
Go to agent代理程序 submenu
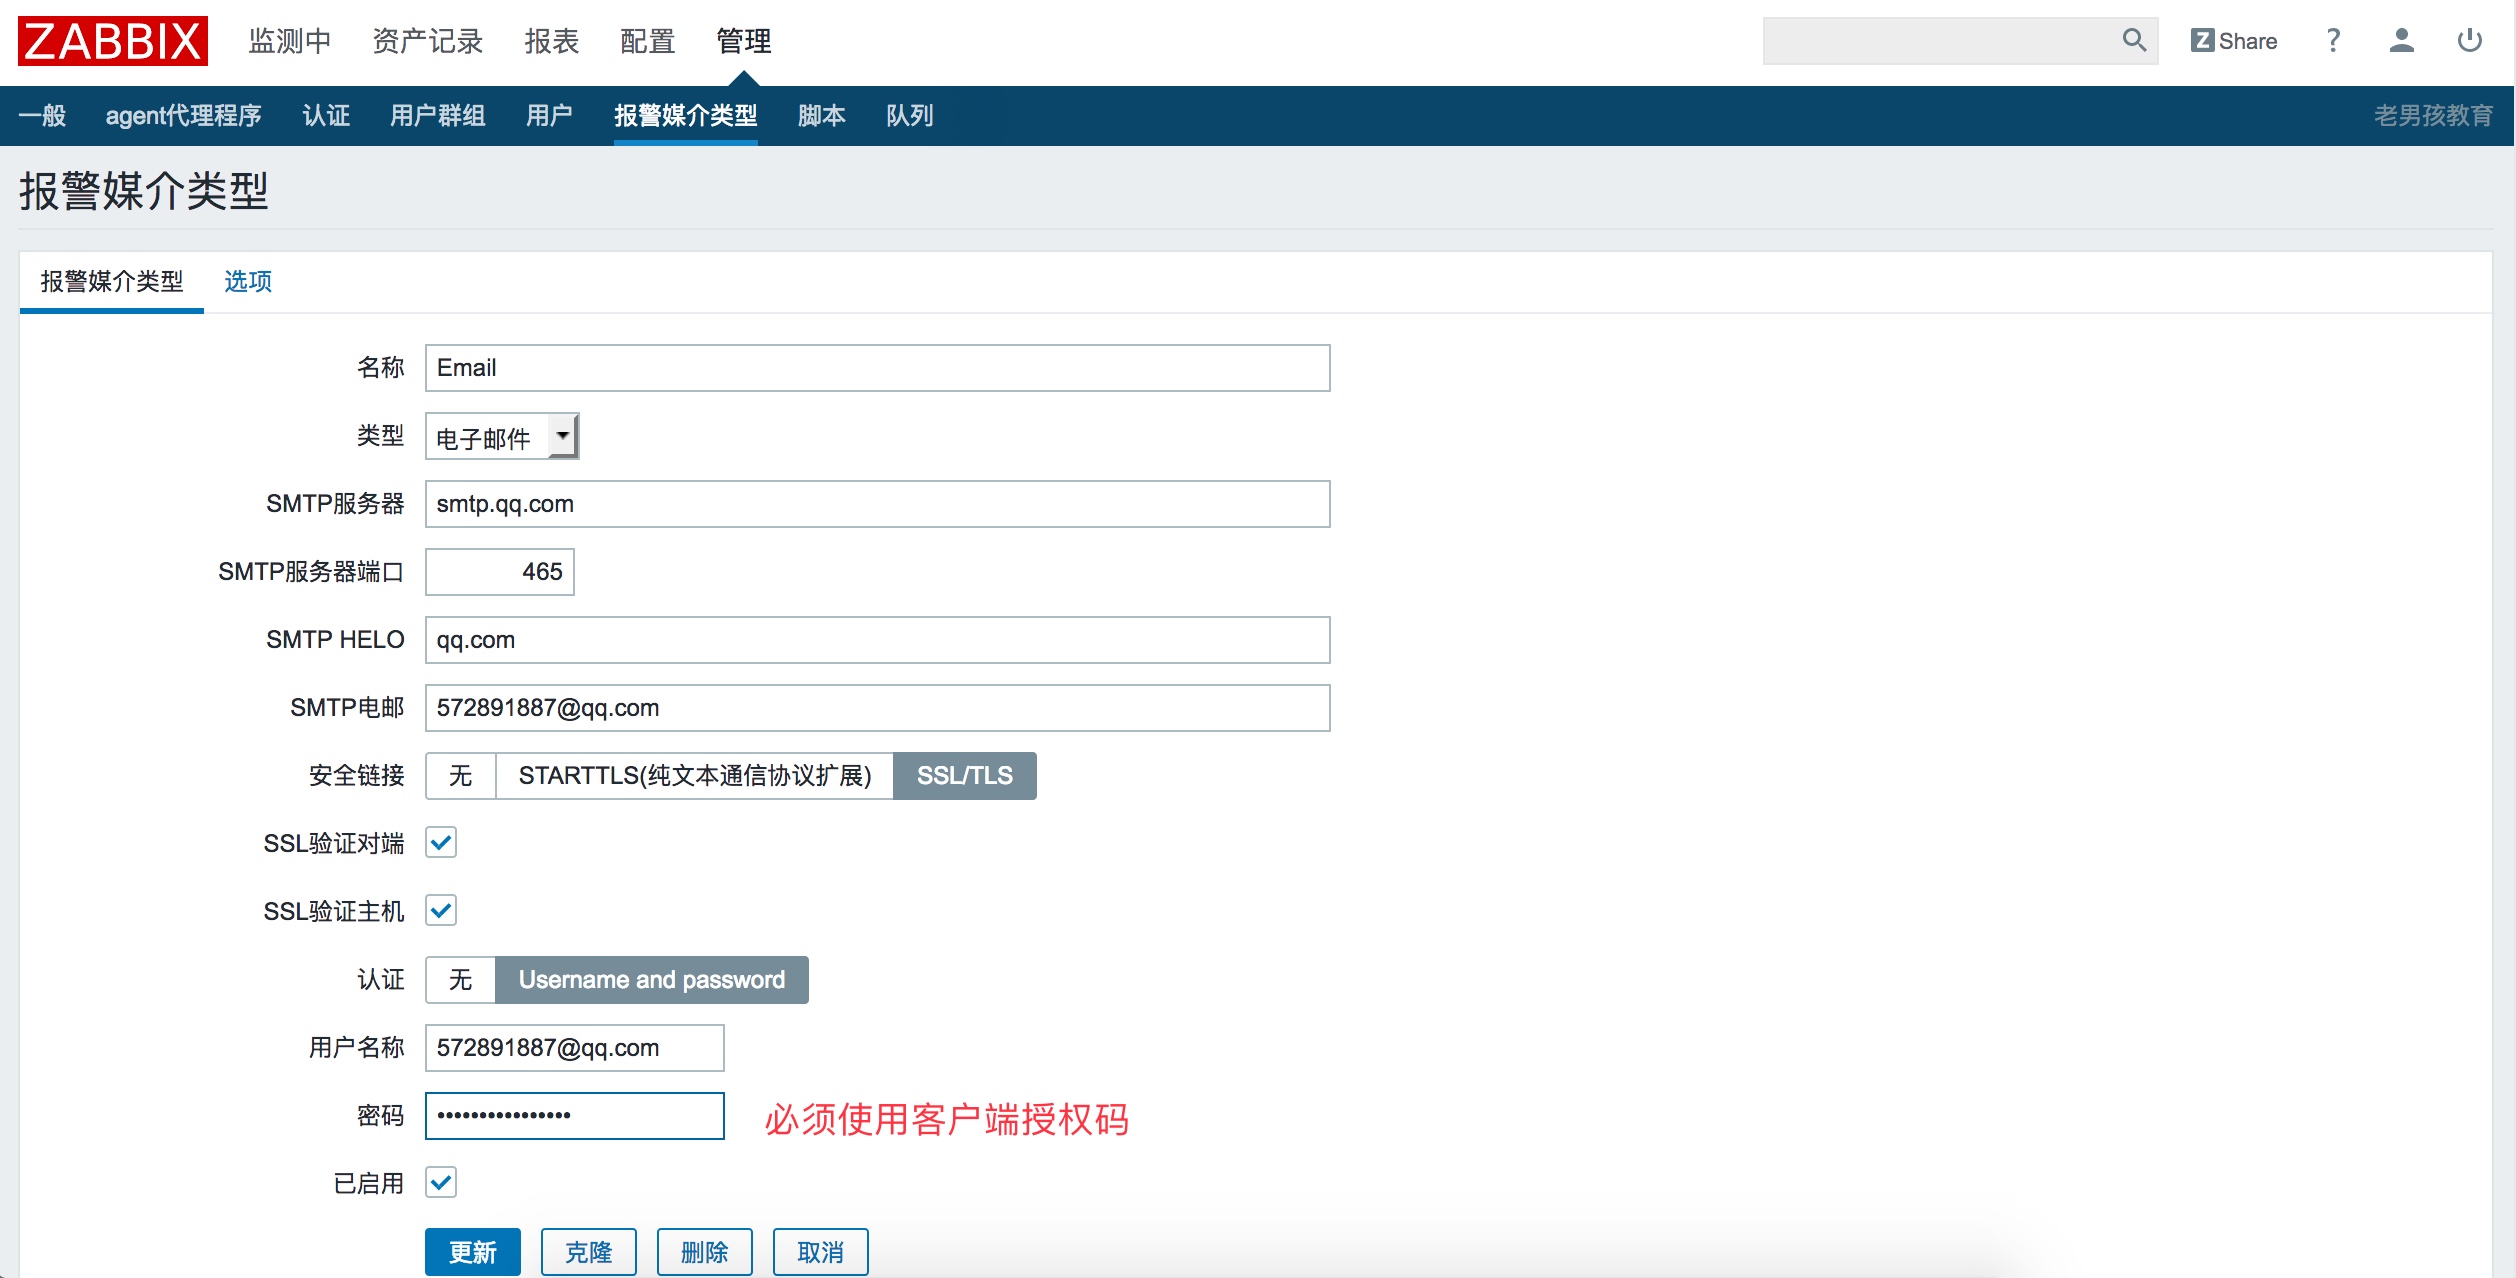click(x=184, y=116)
